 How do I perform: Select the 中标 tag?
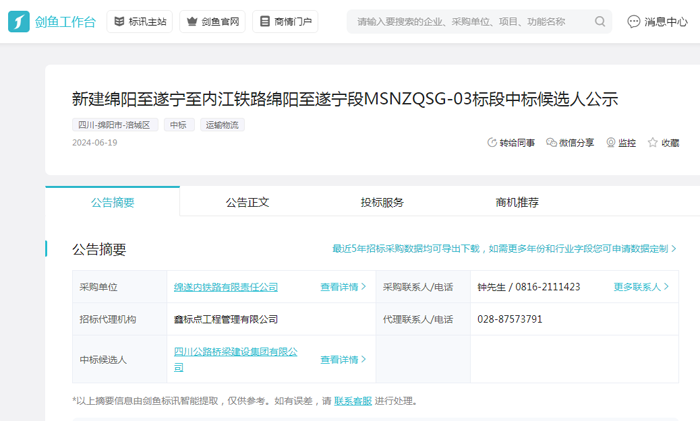pyautogui.click(x=179, y=125)
